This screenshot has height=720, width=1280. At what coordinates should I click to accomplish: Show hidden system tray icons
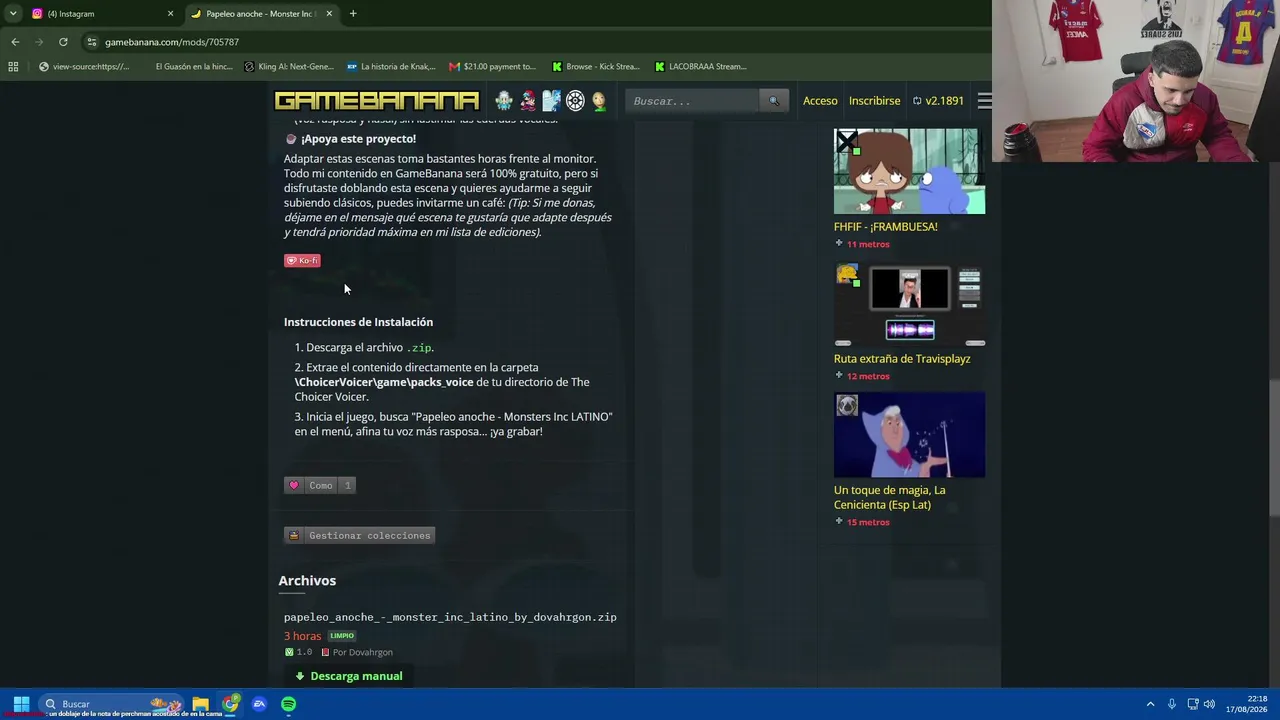tap(1150, 704)
